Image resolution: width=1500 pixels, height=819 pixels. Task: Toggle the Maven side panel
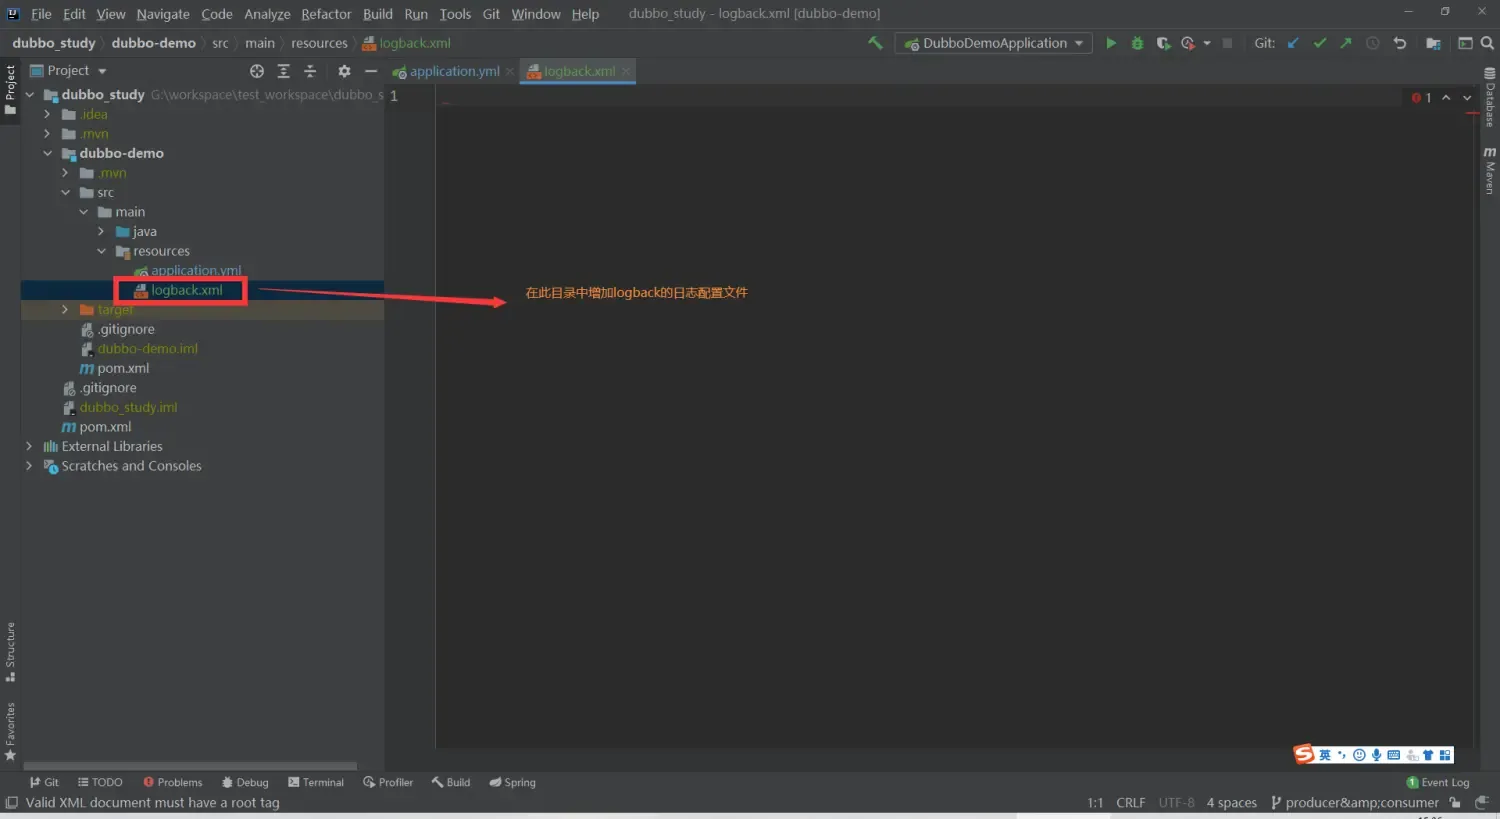click(1489, 170)
